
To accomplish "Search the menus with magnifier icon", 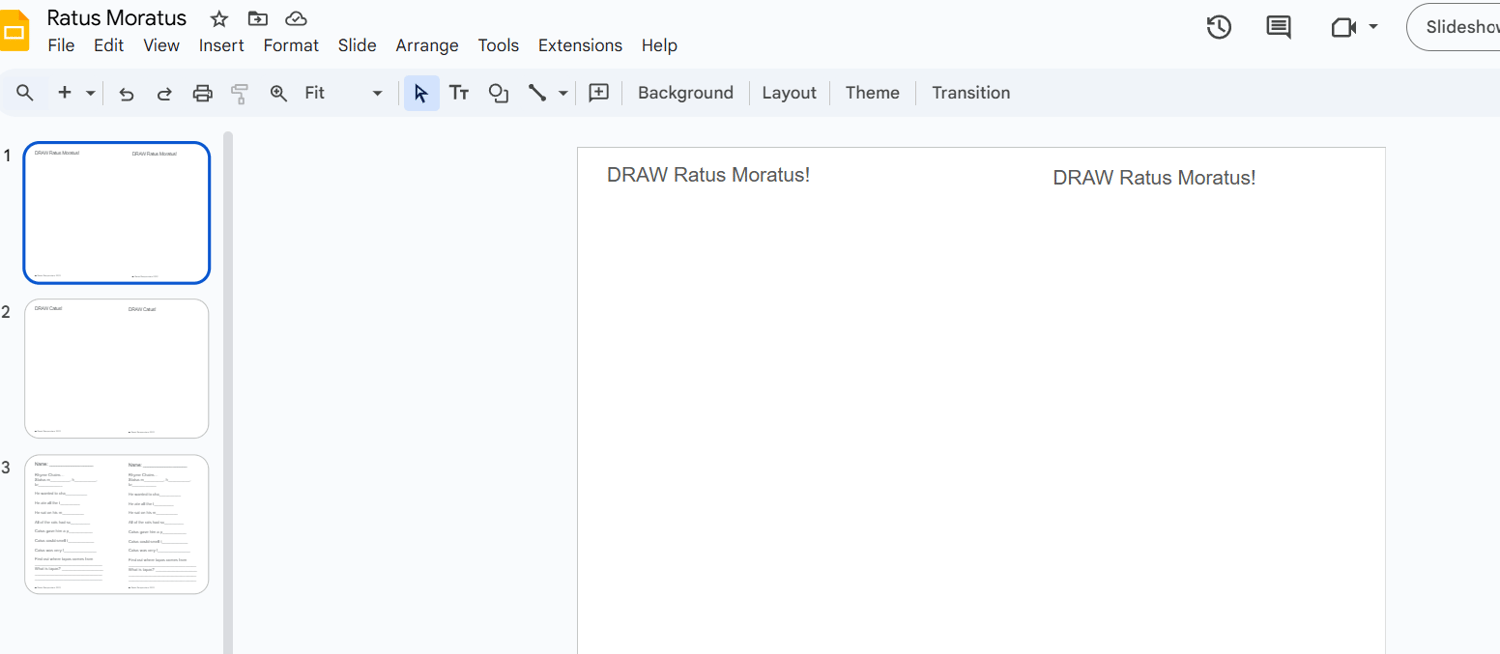I will (25, 93).
